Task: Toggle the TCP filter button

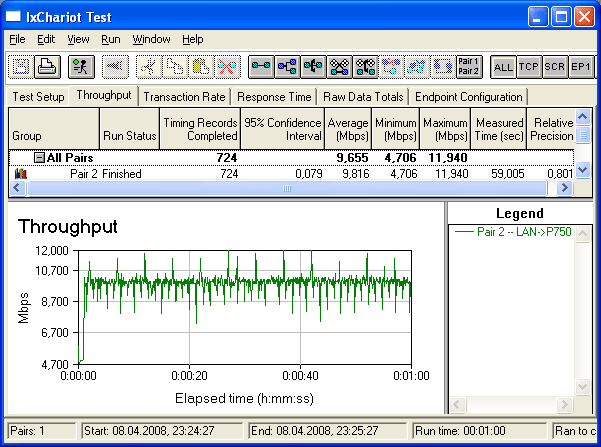Action: click(529, 67)
